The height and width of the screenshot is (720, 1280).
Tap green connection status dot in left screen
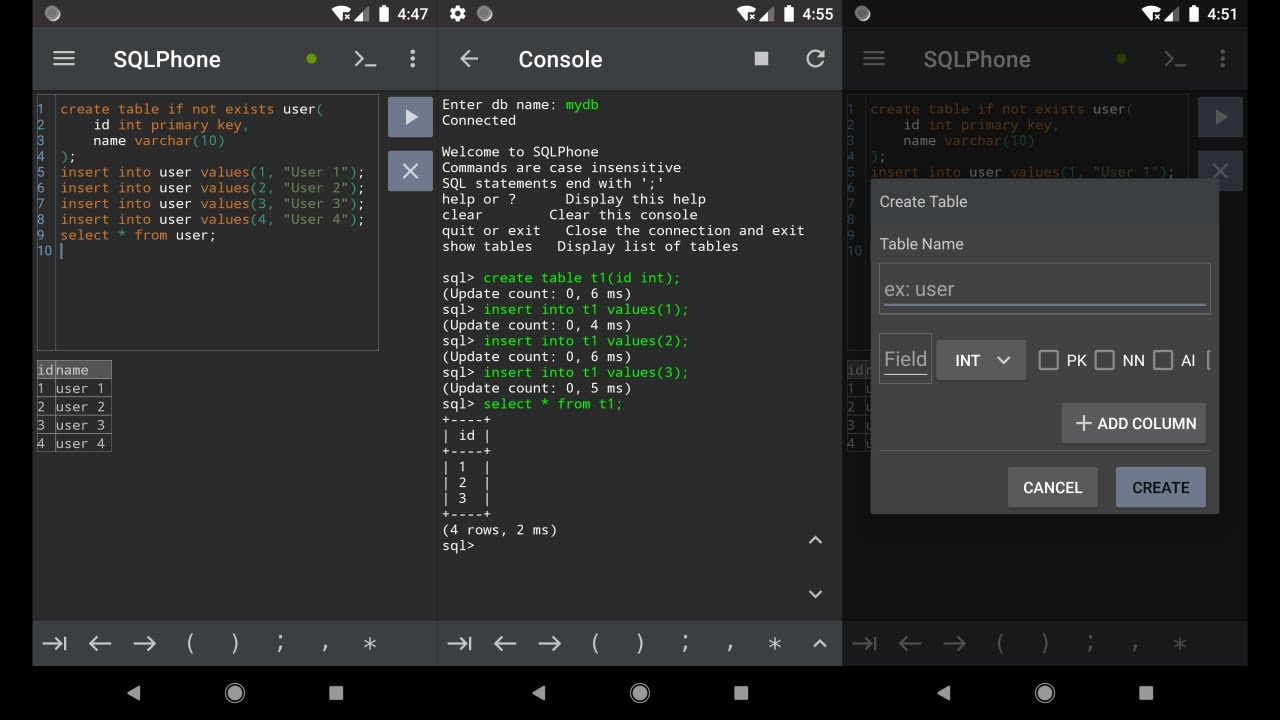311,59
